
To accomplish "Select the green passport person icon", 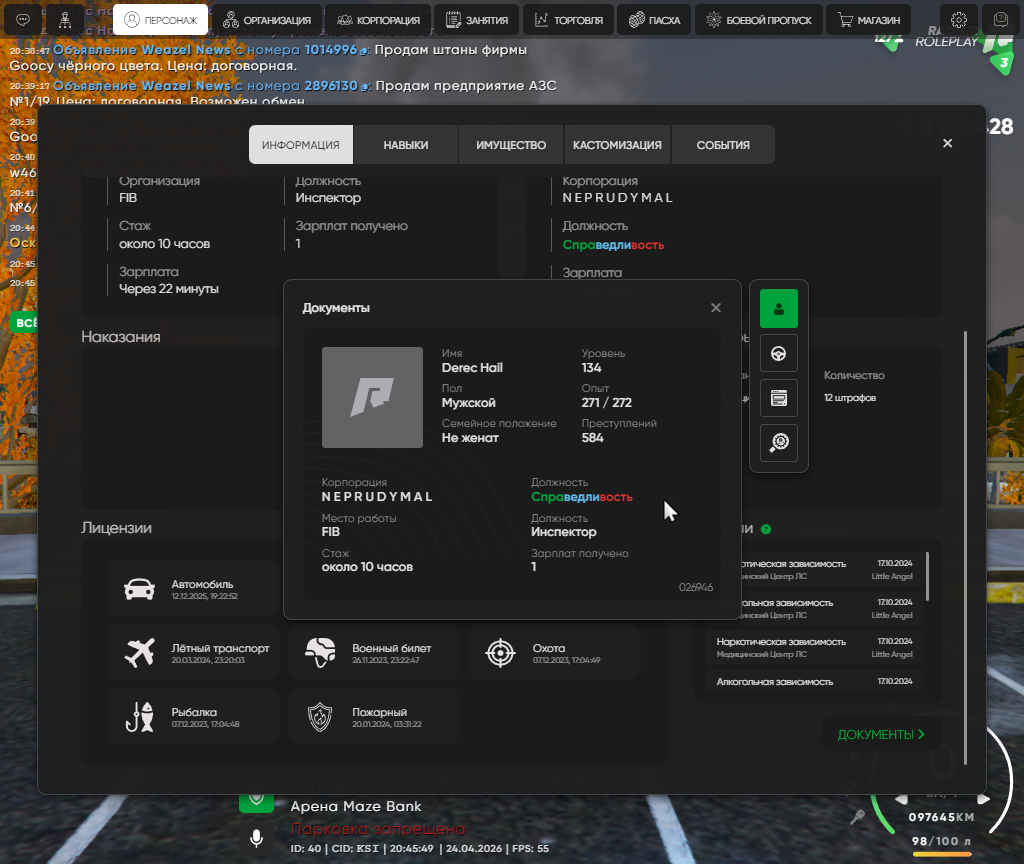I will click(778, 309).
